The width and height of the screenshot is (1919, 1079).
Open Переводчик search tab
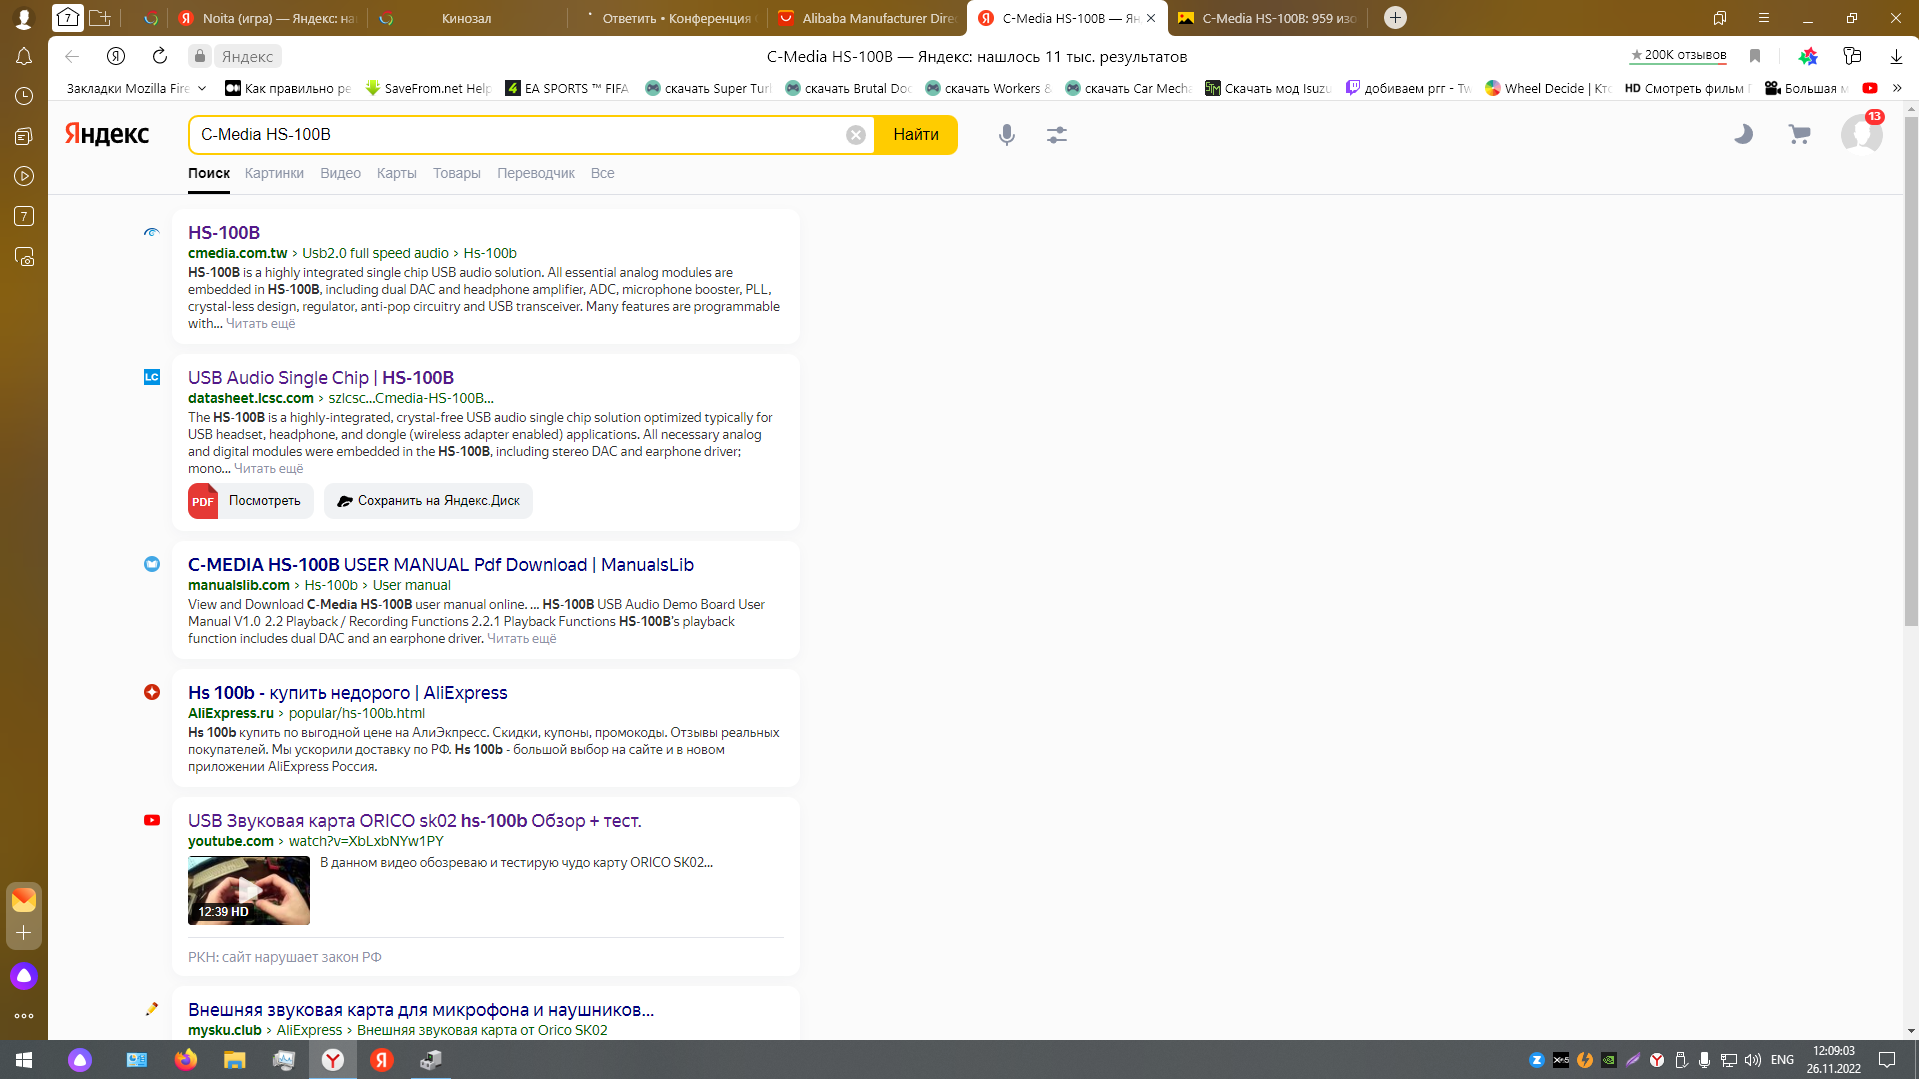(536, 173)
